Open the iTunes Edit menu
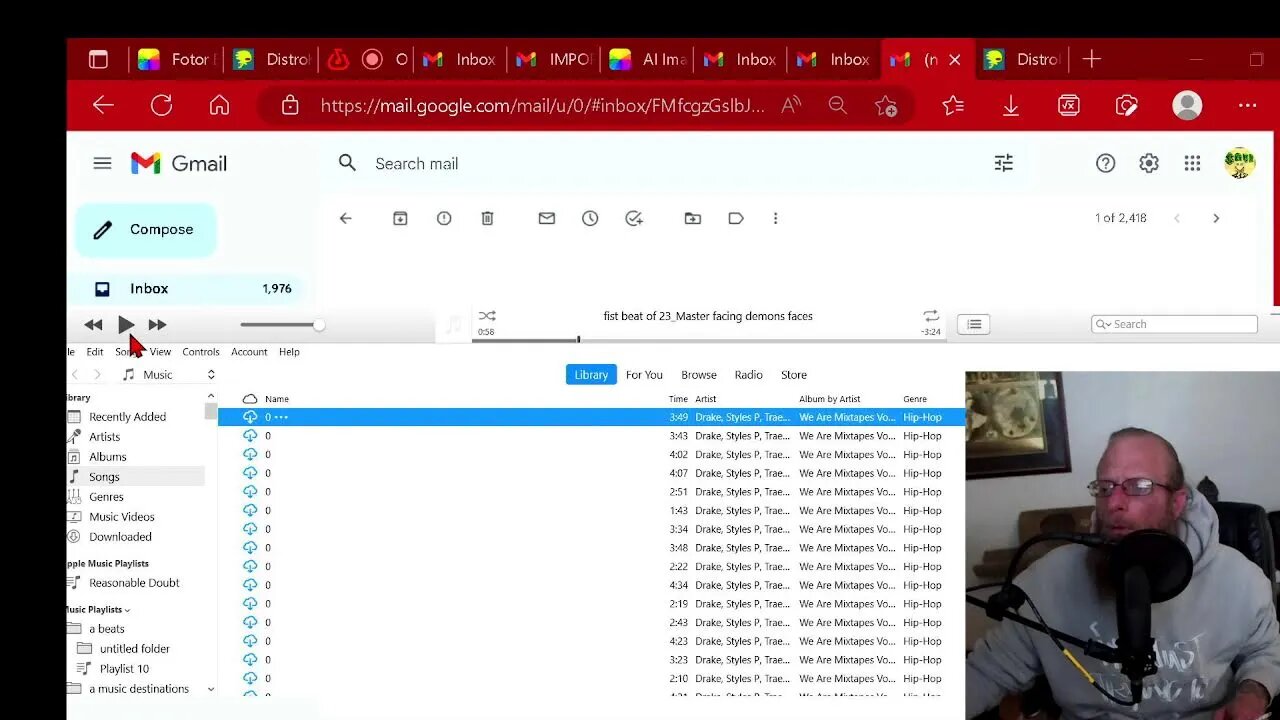1280x720 pixels. 95,352
